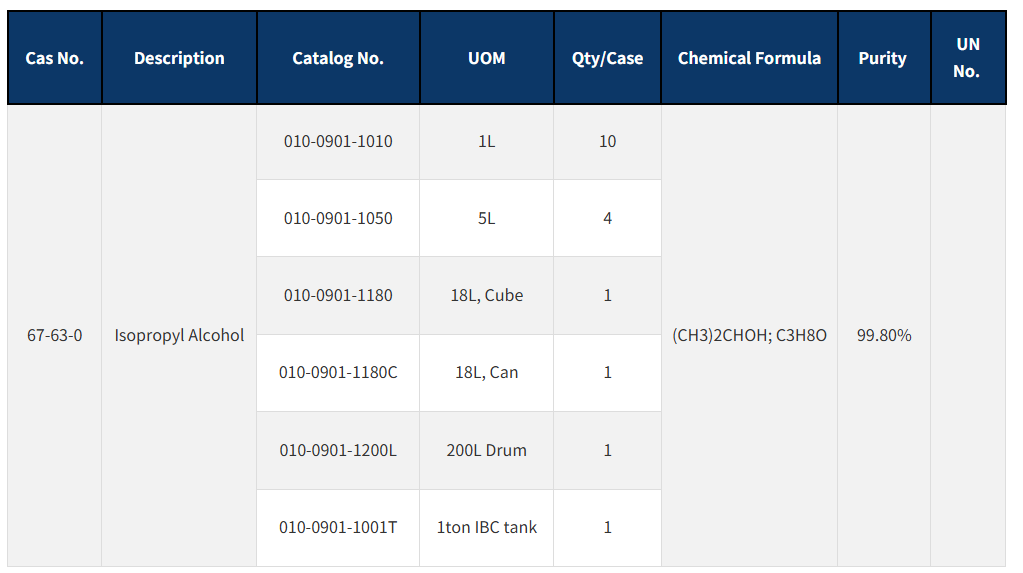
Task: Click catalog number 010-0901-1180C
Action: [x=338, y=373]
